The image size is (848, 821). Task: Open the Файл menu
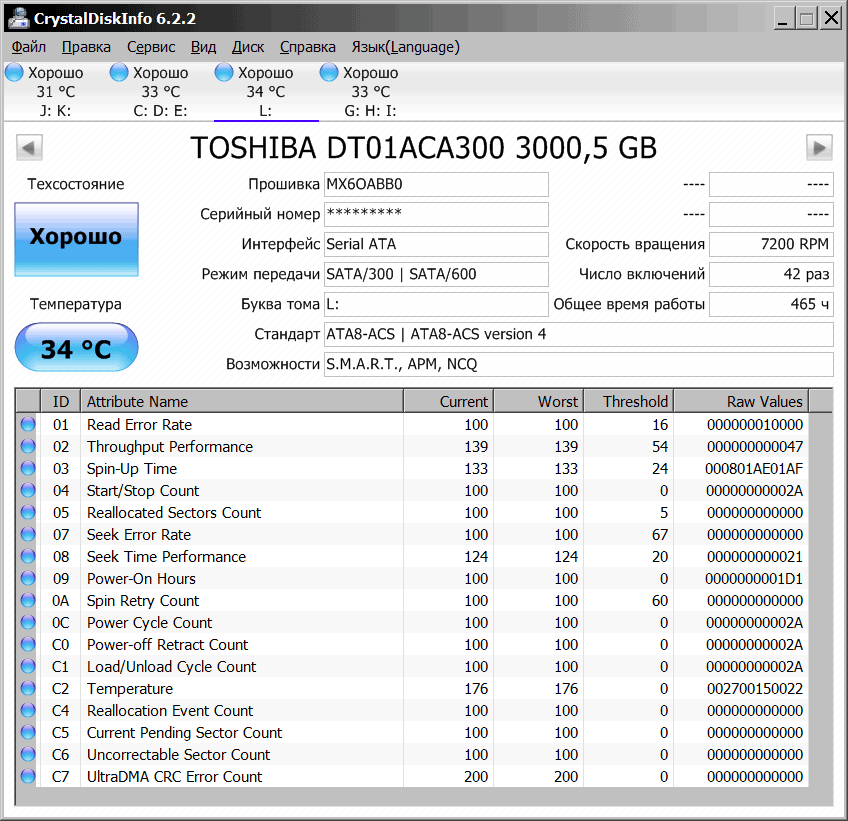pos(29,47)
